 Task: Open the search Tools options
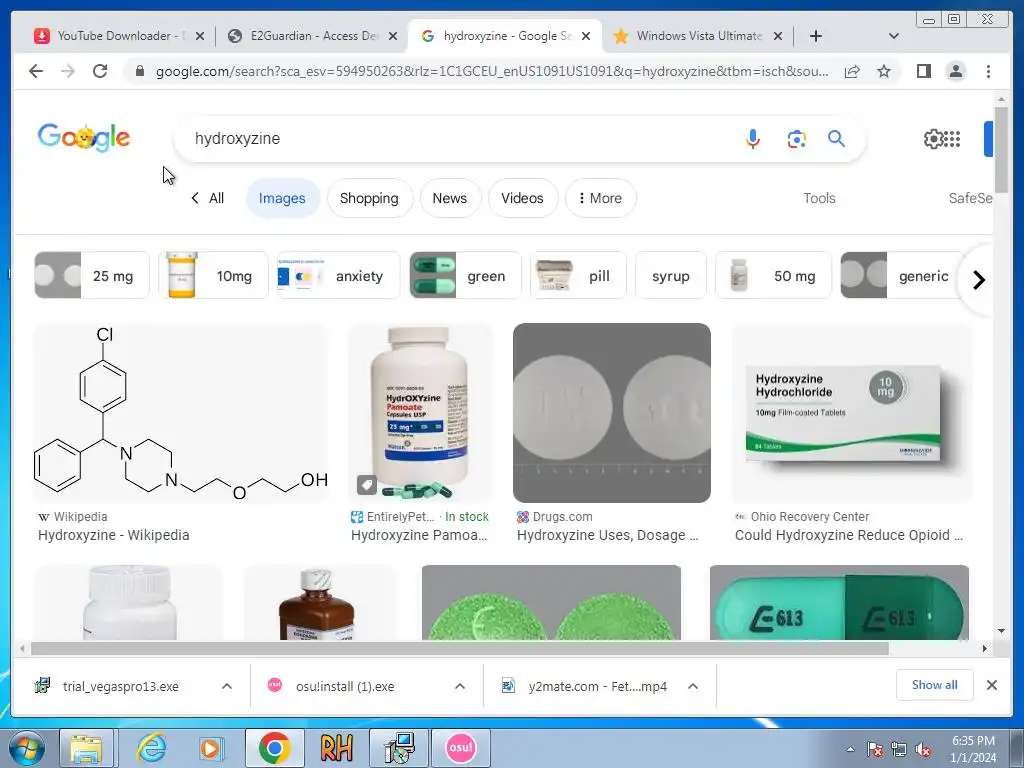point(819,198)
